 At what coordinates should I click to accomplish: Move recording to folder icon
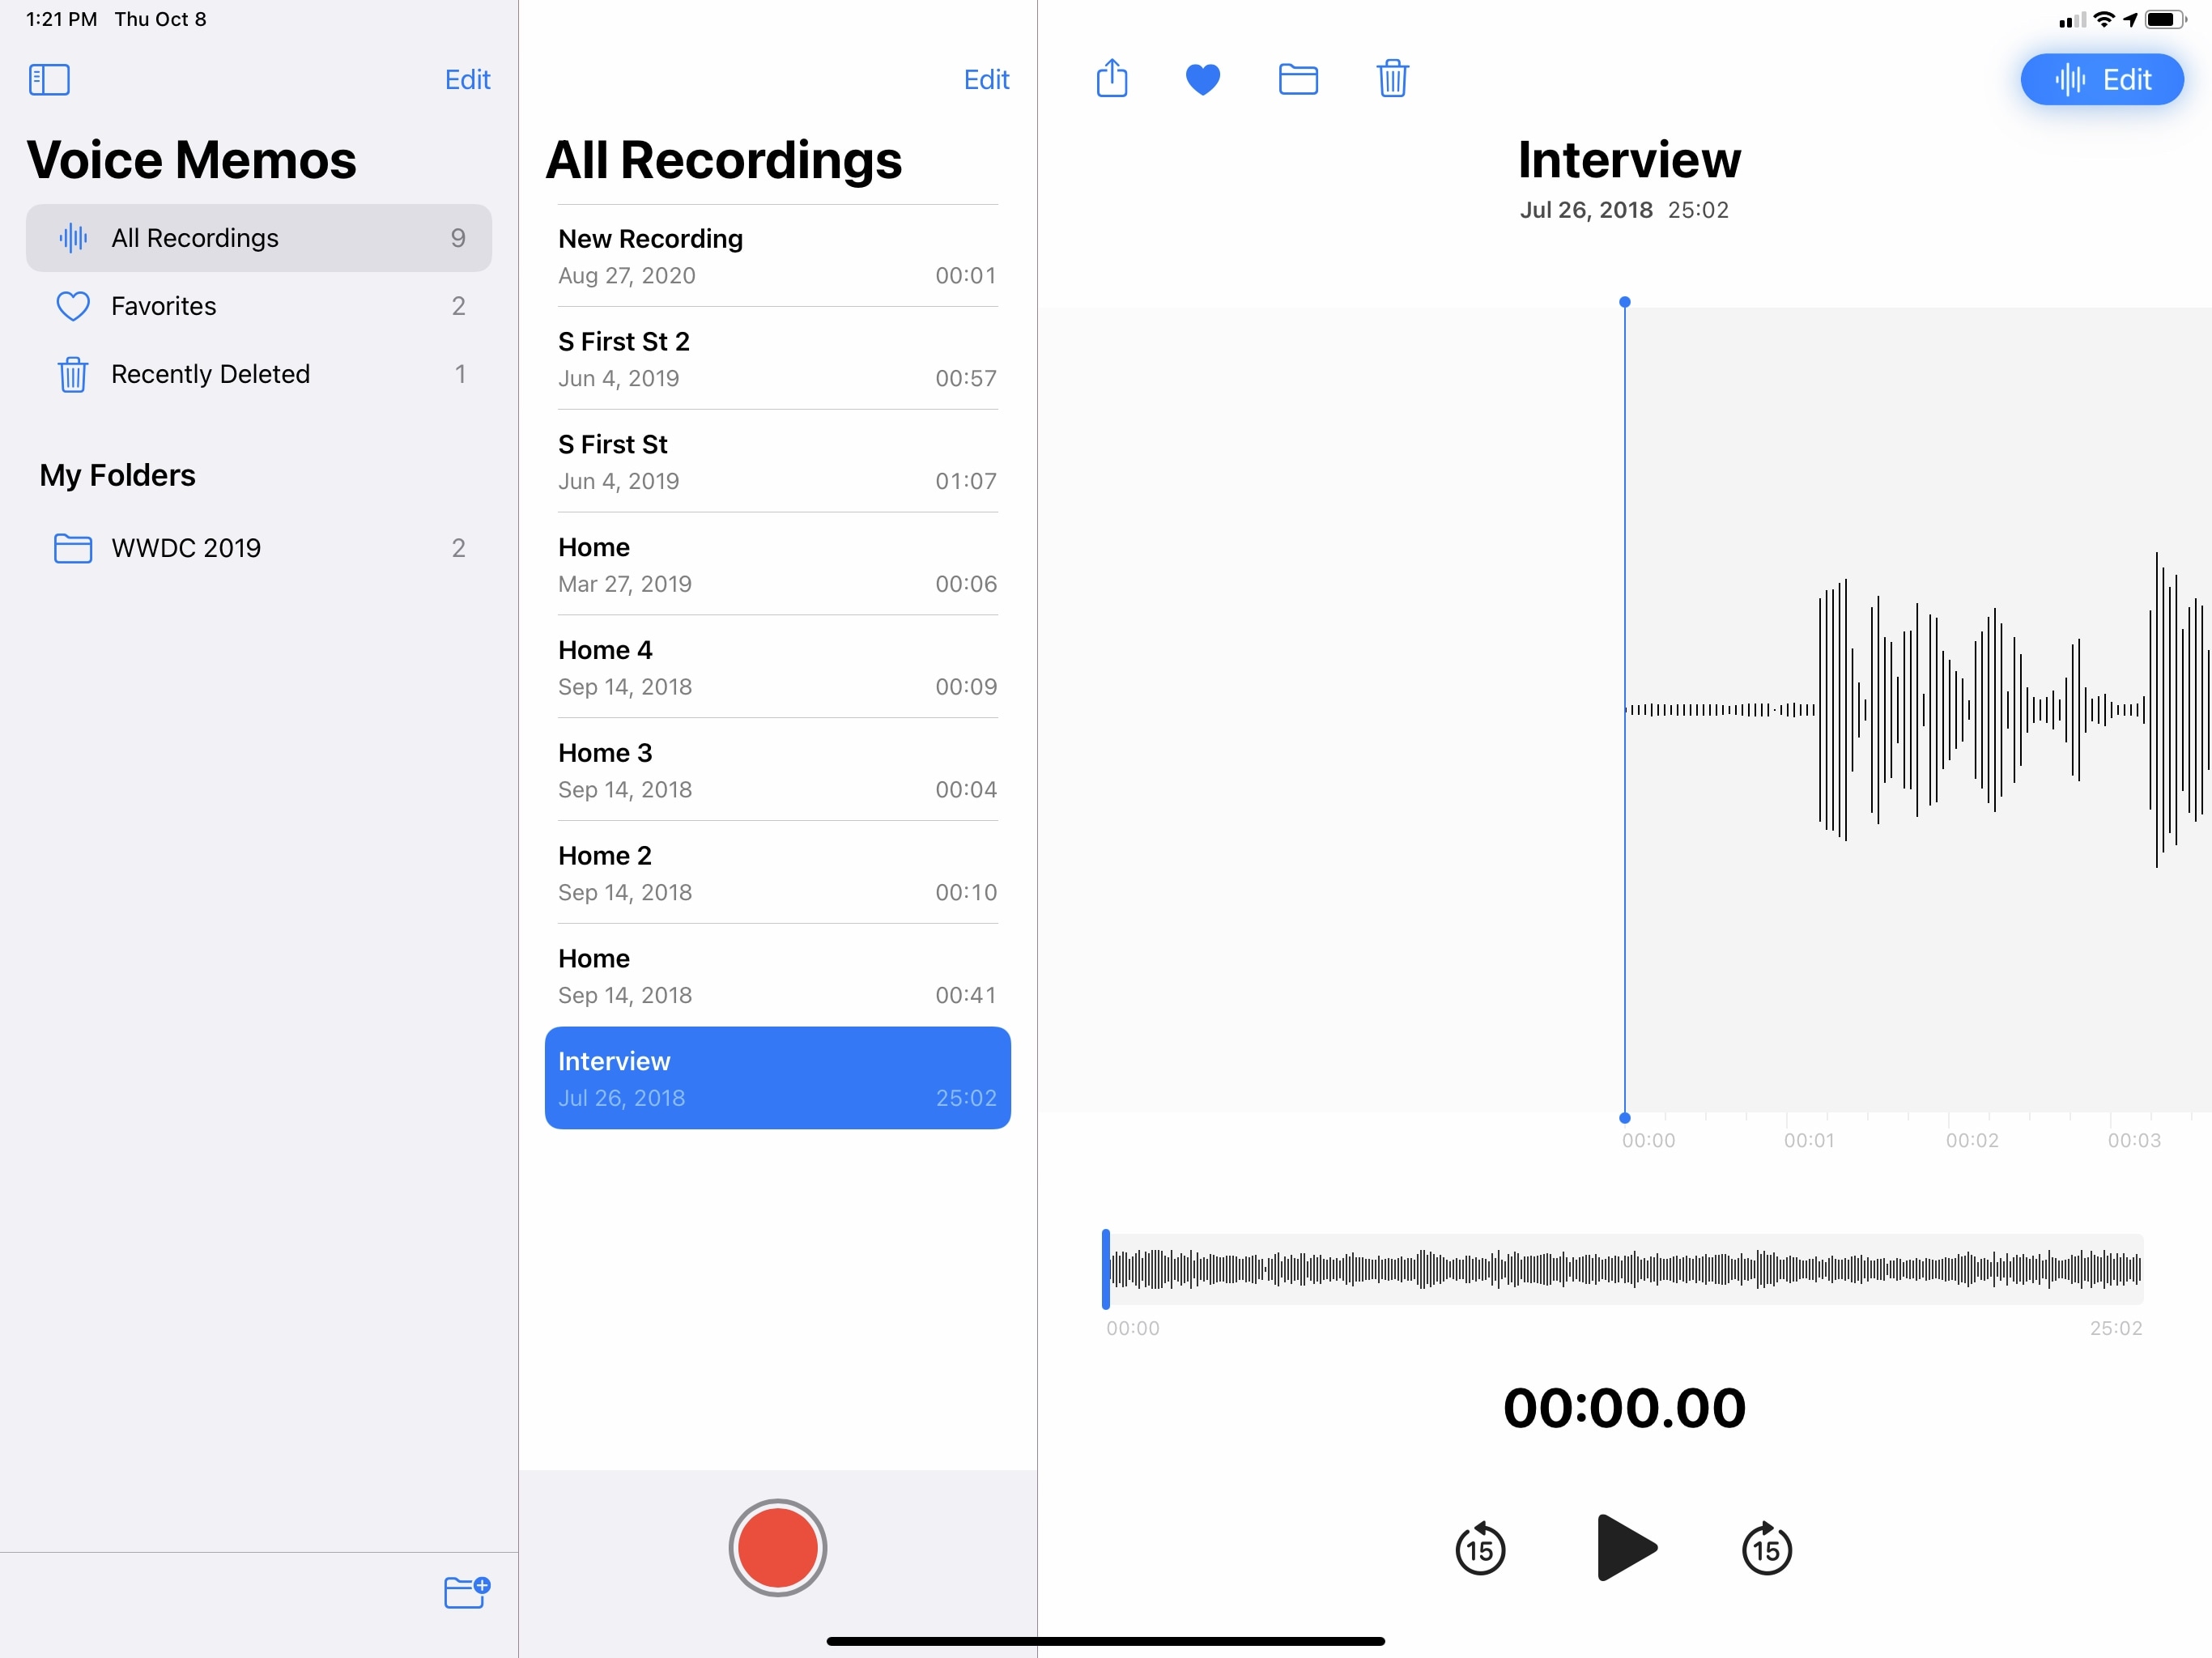click(1298, 79)
